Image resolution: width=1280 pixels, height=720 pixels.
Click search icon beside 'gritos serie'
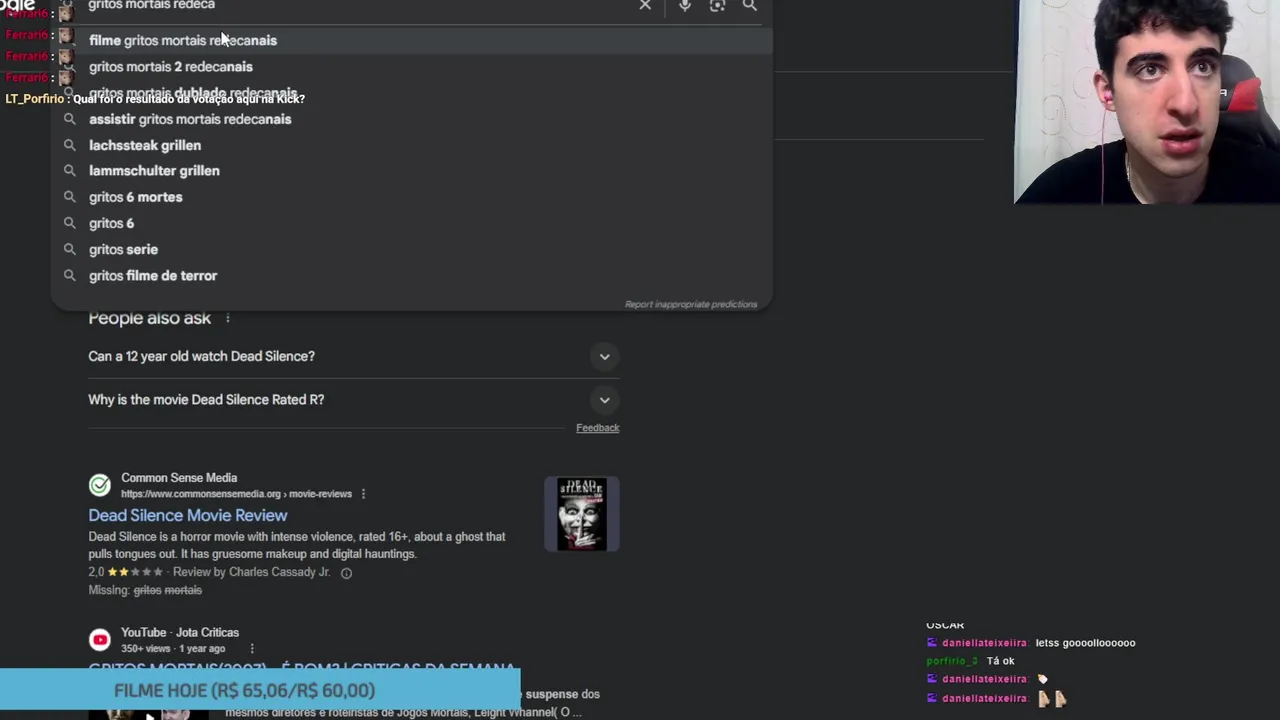click(69, 249)
